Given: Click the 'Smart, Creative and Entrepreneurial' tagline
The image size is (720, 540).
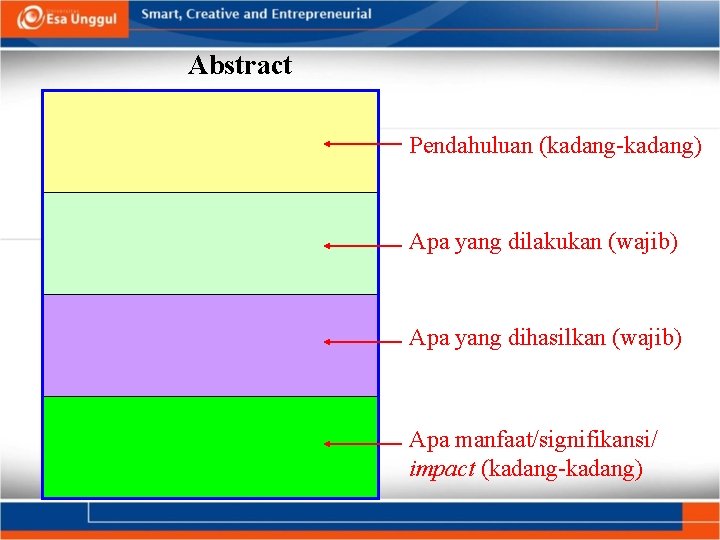Looking at the screenshot, I should tap(256, 14).
